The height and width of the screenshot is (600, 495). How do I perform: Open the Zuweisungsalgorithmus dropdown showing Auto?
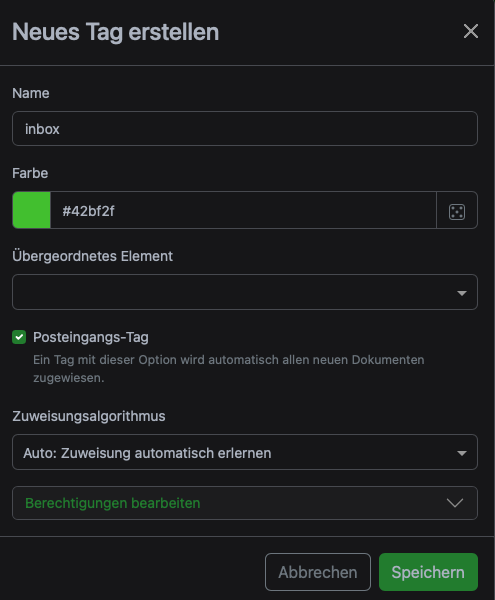pos(245,452)
